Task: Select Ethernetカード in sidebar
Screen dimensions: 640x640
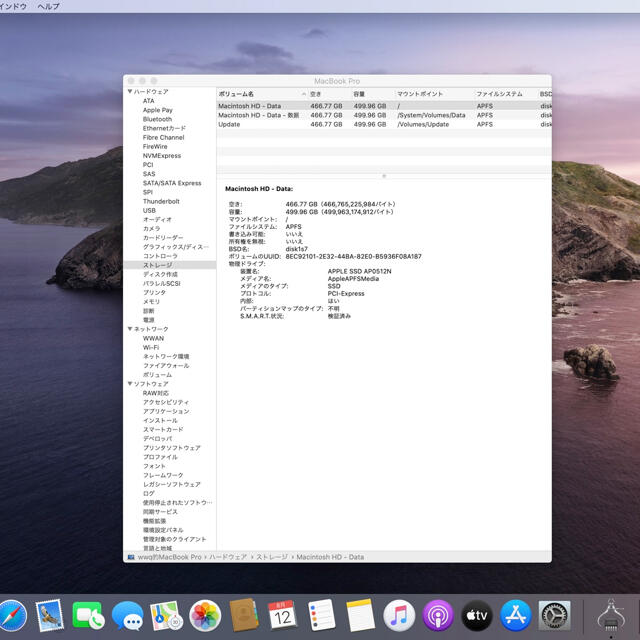Action: [164, 128]
